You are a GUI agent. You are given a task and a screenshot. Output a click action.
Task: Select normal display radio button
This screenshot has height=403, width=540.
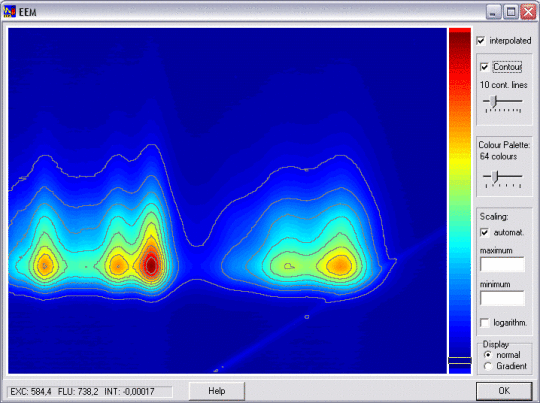[488, 355]
